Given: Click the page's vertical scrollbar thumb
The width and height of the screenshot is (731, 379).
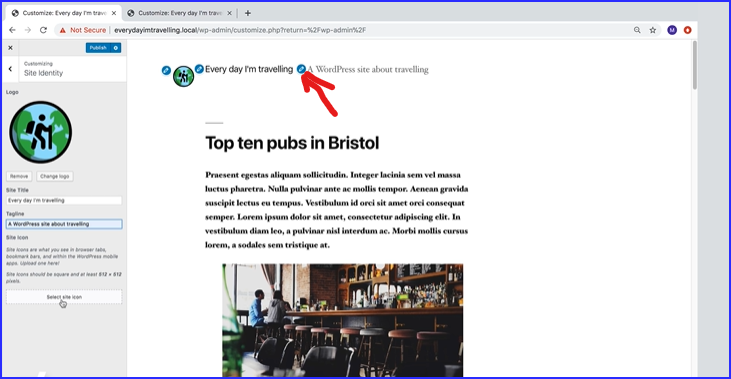Looking at the screenshot, I should click(695, 65).
